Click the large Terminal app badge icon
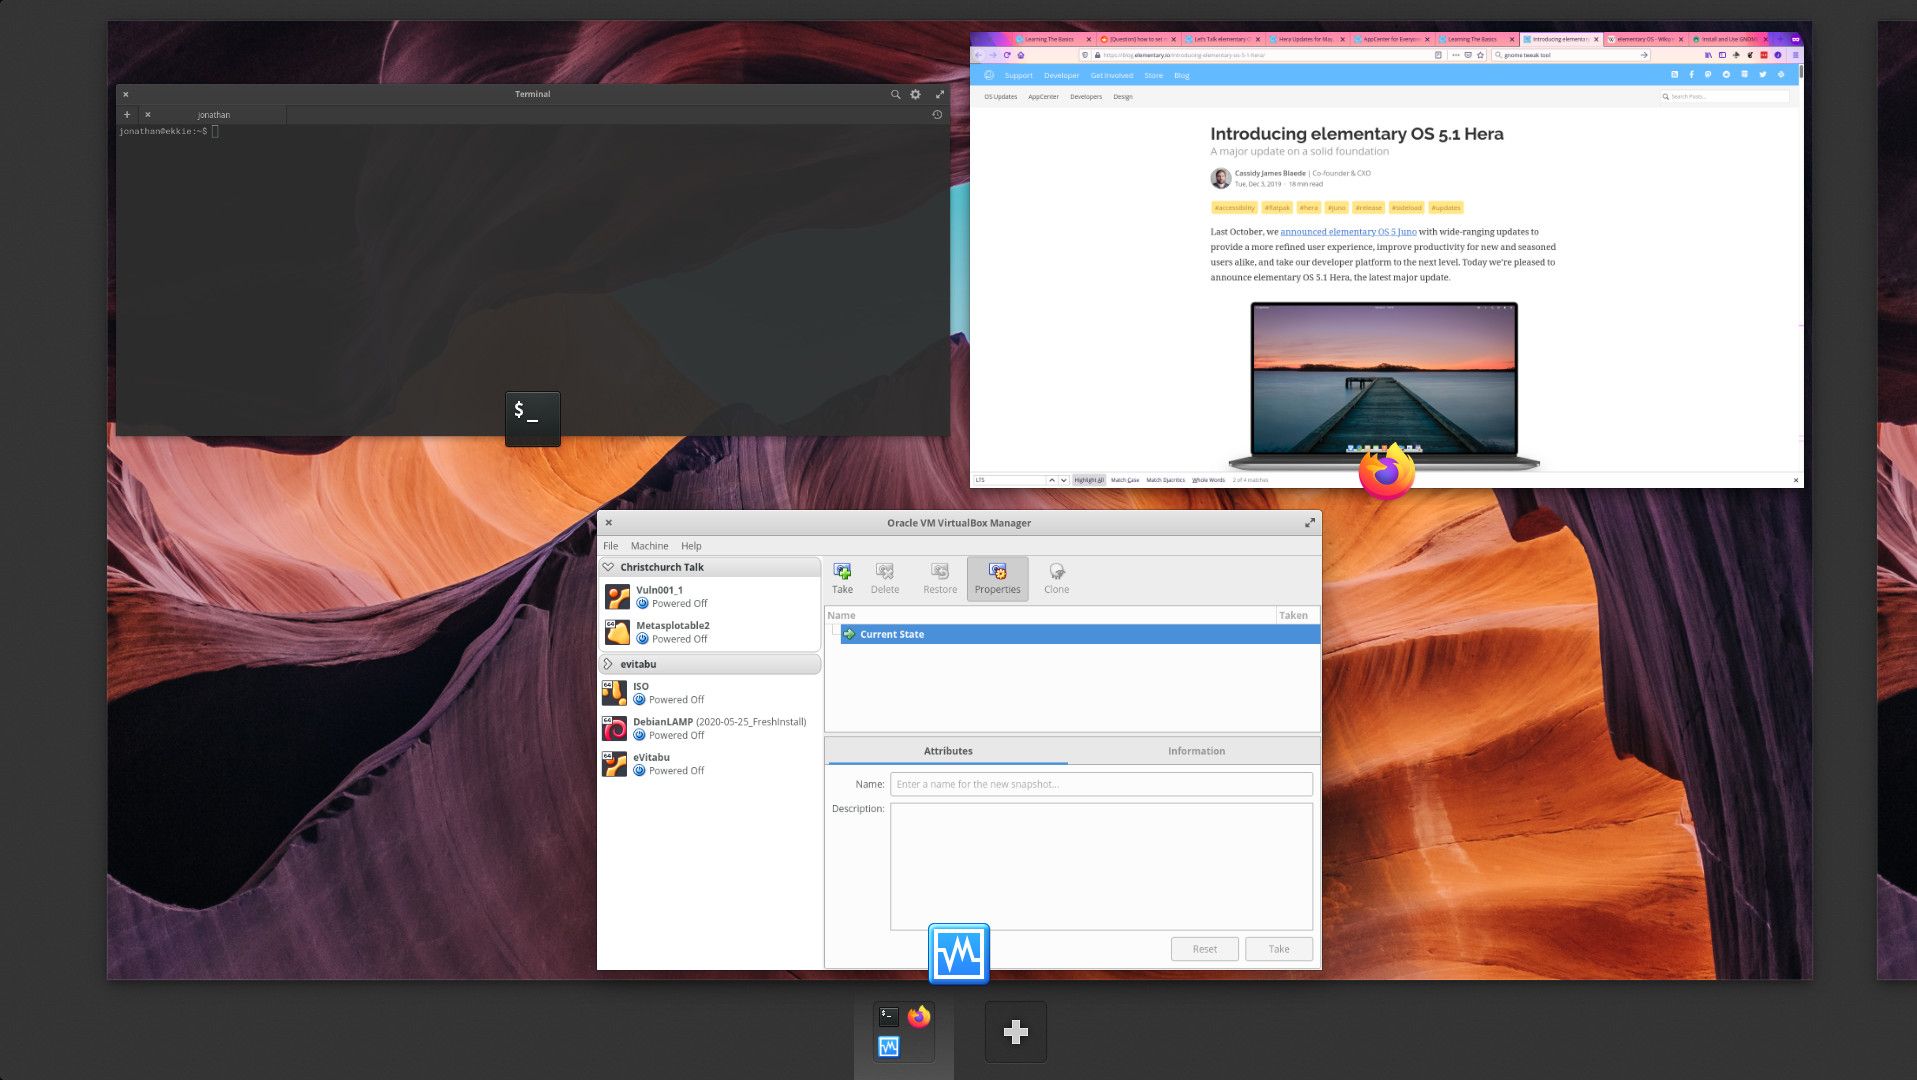This screenshot has height=1080, width=1917. tap(532, 418)
